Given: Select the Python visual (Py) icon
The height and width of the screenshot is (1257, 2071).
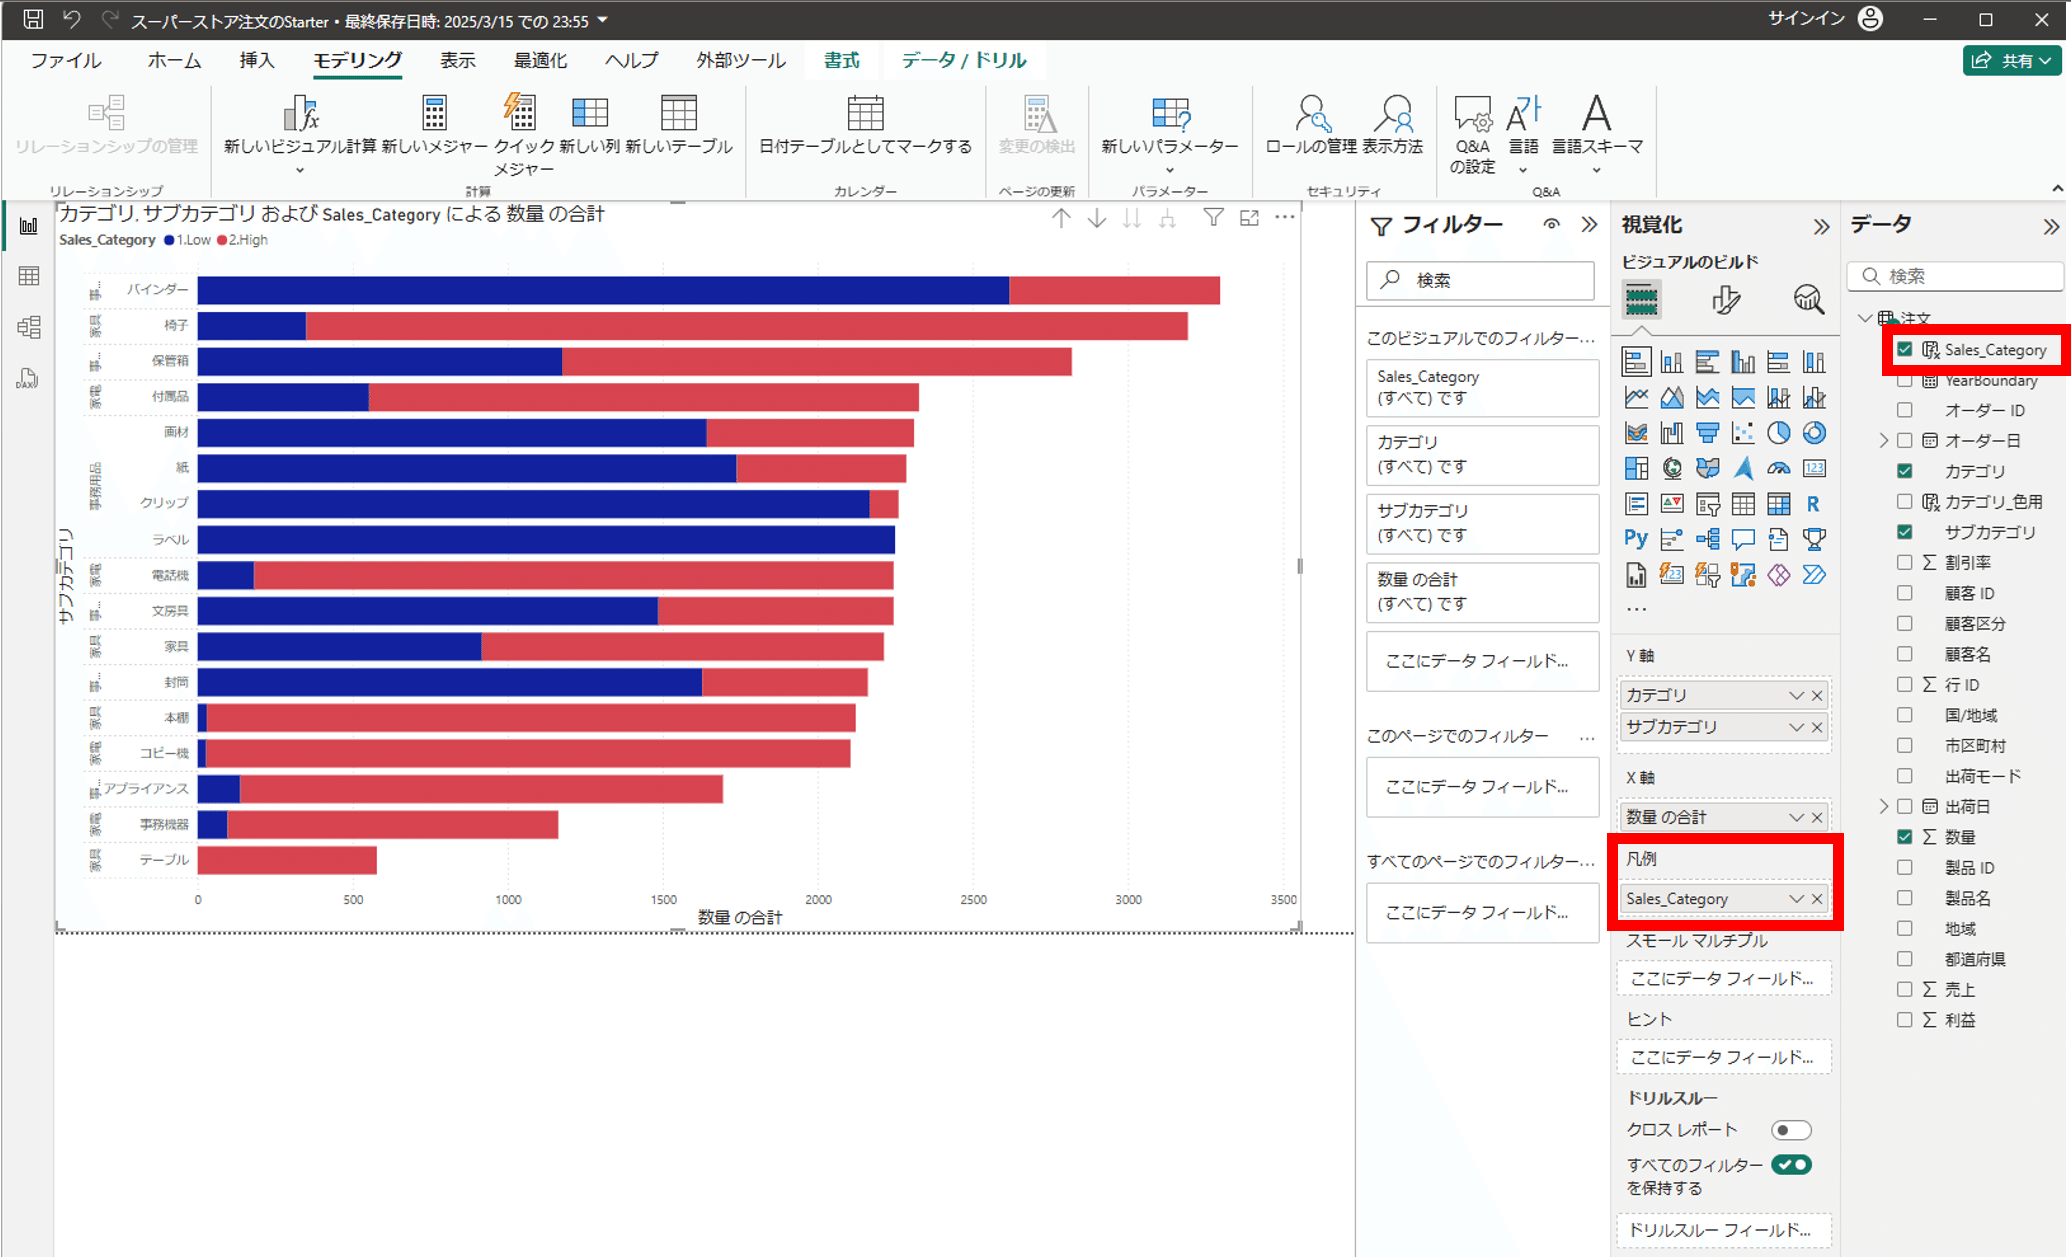Looking at the screenshot, I should click(1636, 539).
